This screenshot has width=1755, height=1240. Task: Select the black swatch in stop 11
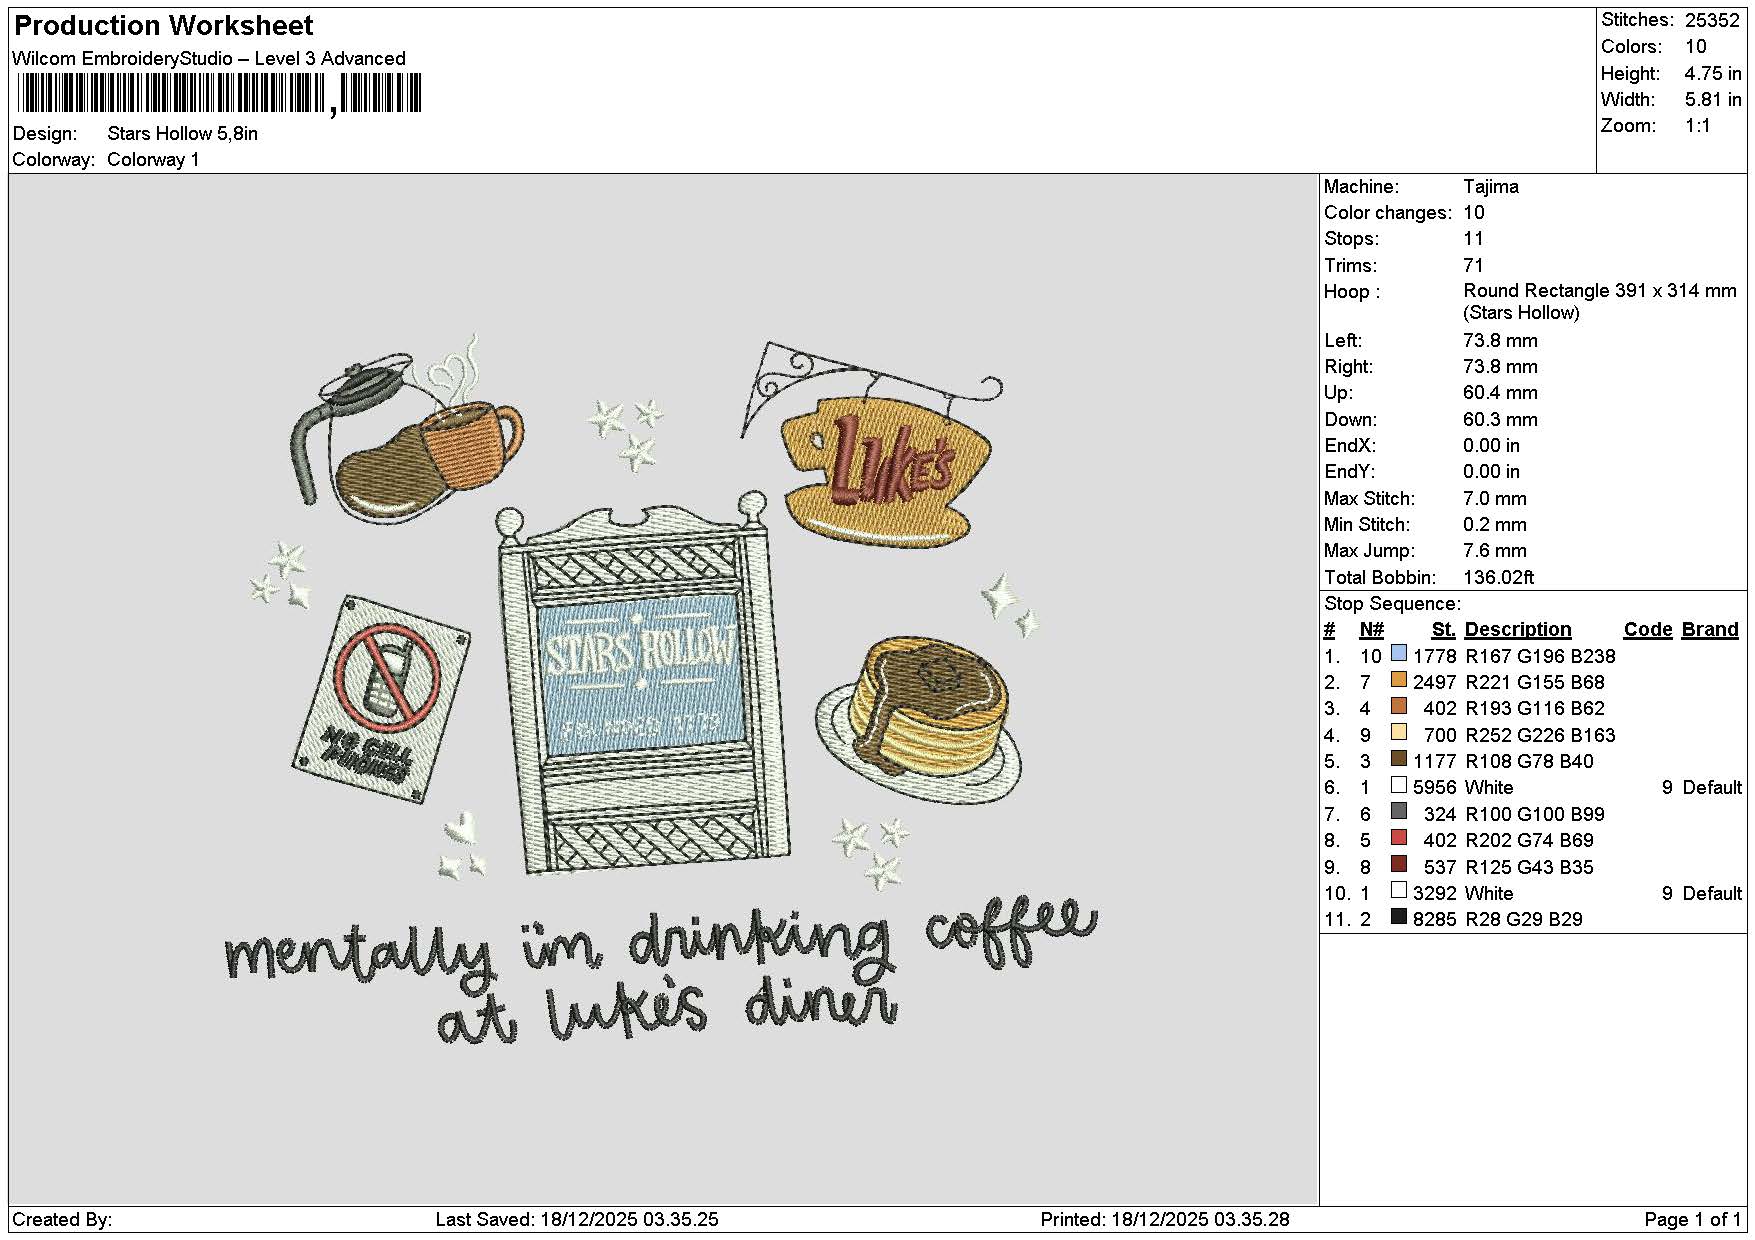point(1398,917)
